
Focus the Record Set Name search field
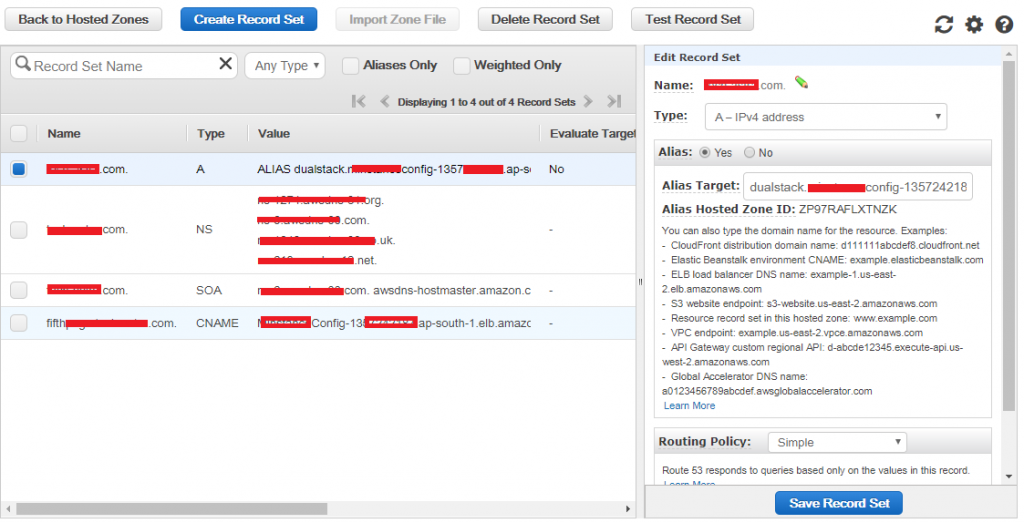point(124,65)
